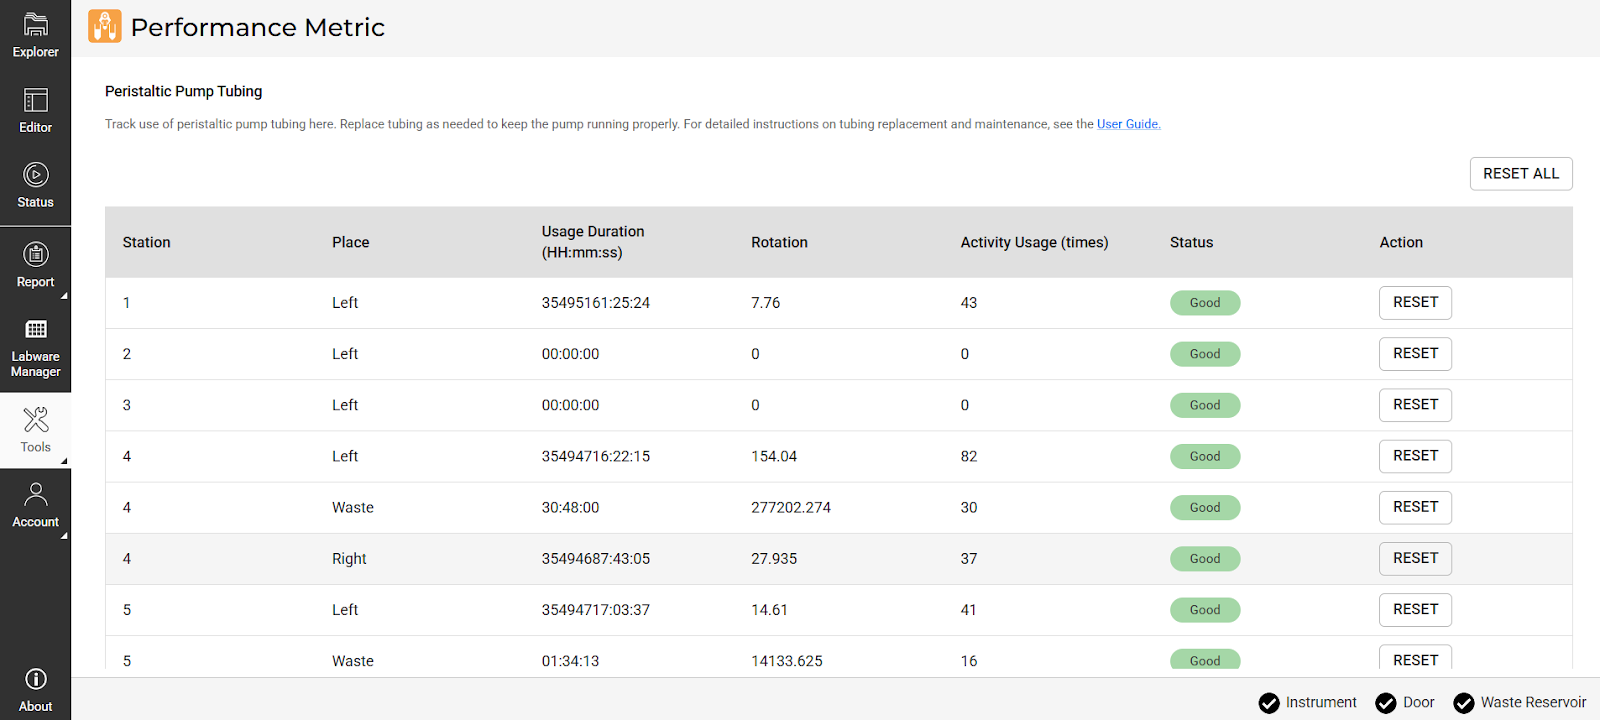Image resolution: width=1600 pixels, height=720 pixels.
Task: Click the Performance Metric header icon
Action: click(x=105, y=27)
